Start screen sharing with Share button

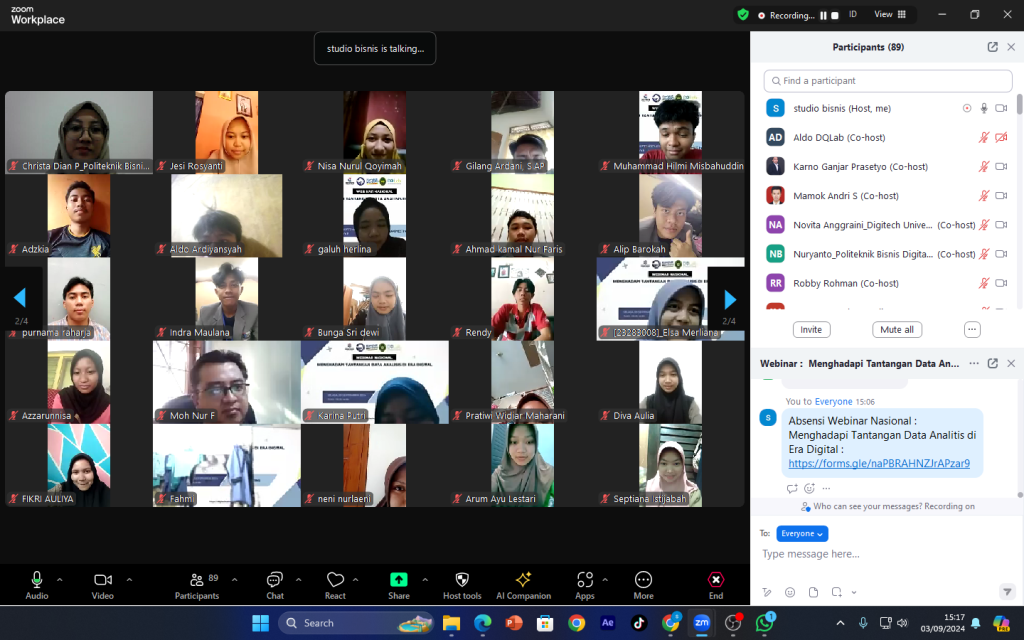pos(398,585)
